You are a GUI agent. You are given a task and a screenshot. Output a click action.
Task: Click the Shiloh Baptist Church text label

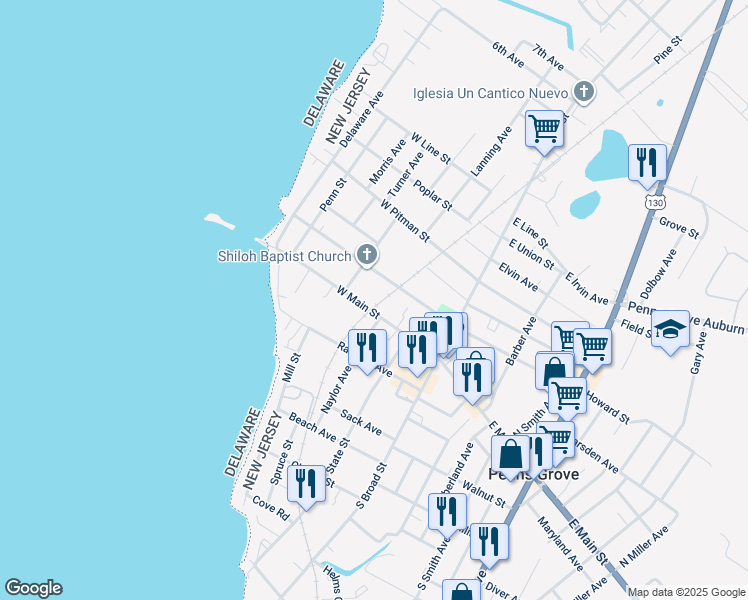point(285,256)
